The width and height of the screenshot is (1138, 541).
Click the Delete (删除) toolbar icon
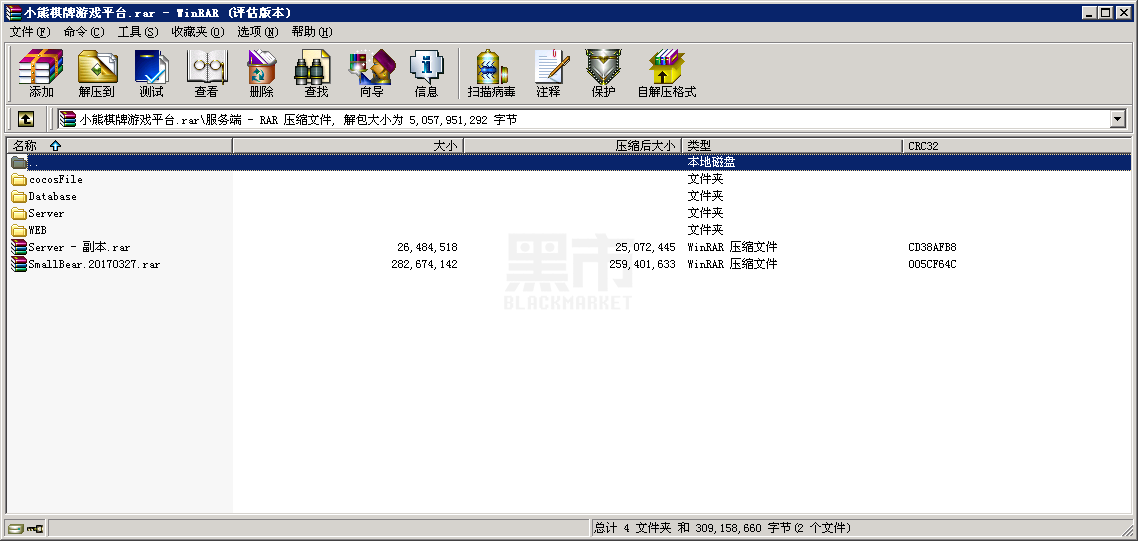click(261, 73)
